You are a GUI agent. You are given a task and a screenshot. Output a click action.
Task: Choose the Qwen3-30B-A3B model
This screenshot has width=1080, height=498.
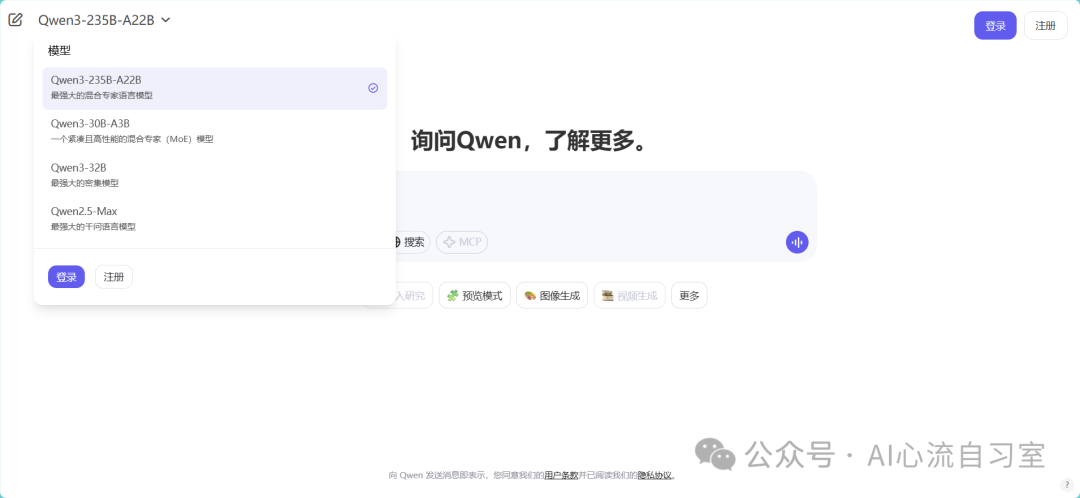click(214, 131)
